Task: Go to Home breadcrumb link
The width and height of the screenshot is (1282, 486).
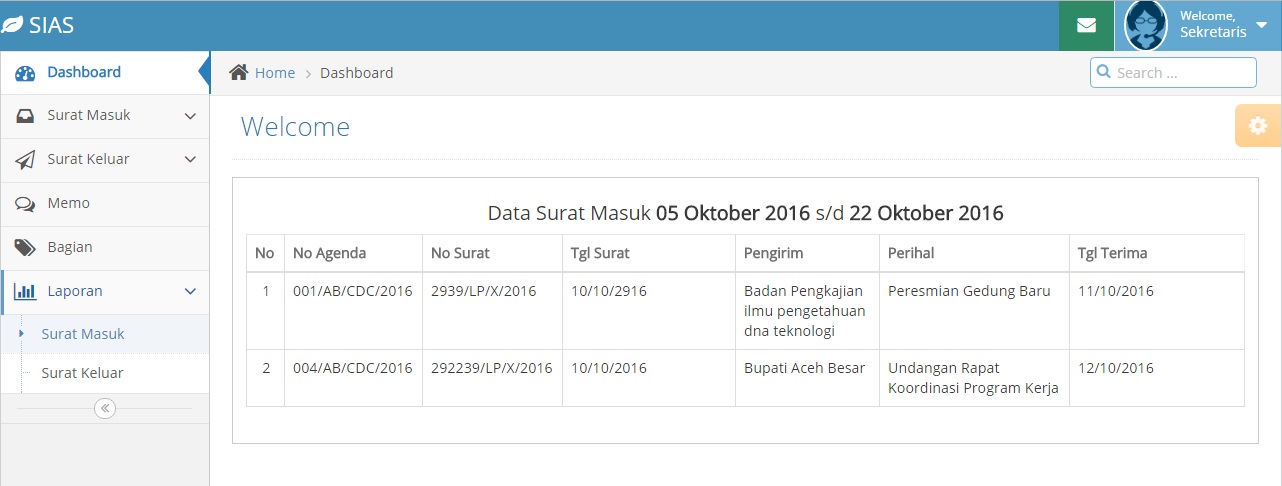Action: [x=275, y=73]
